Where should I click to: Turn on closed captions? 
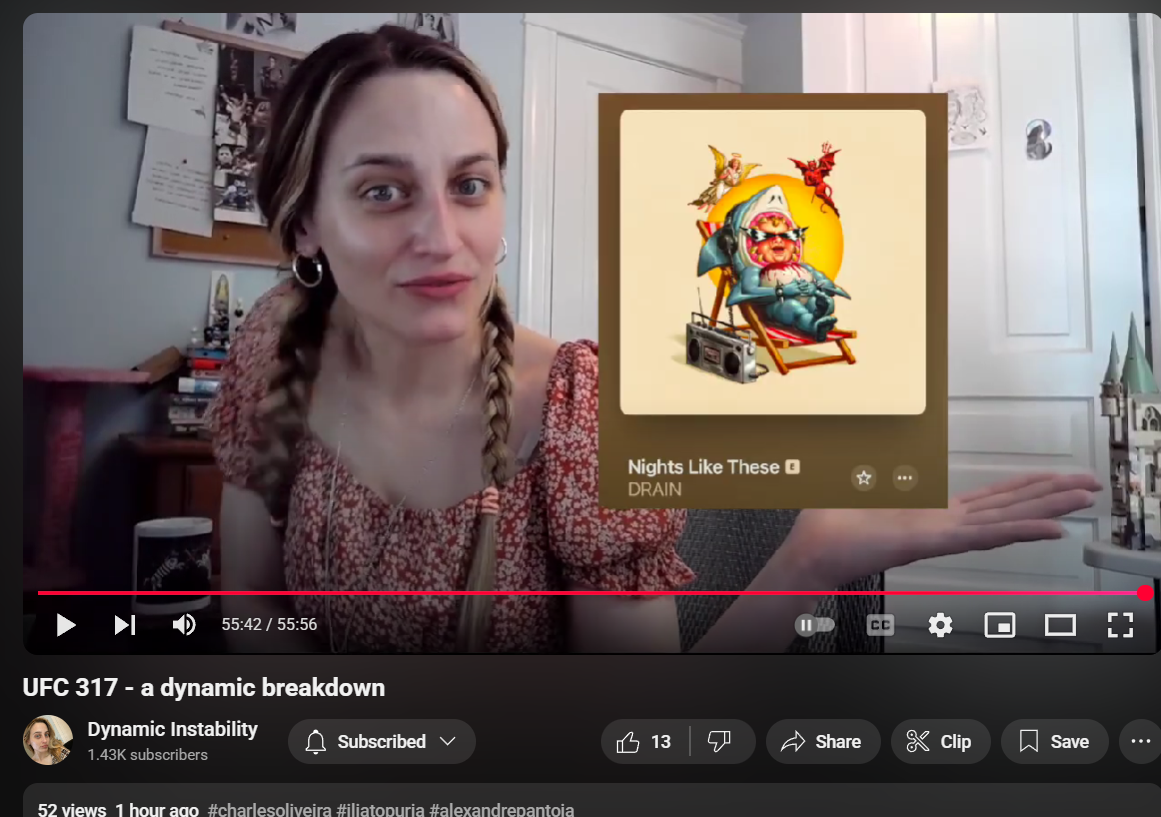click(880, 625)
